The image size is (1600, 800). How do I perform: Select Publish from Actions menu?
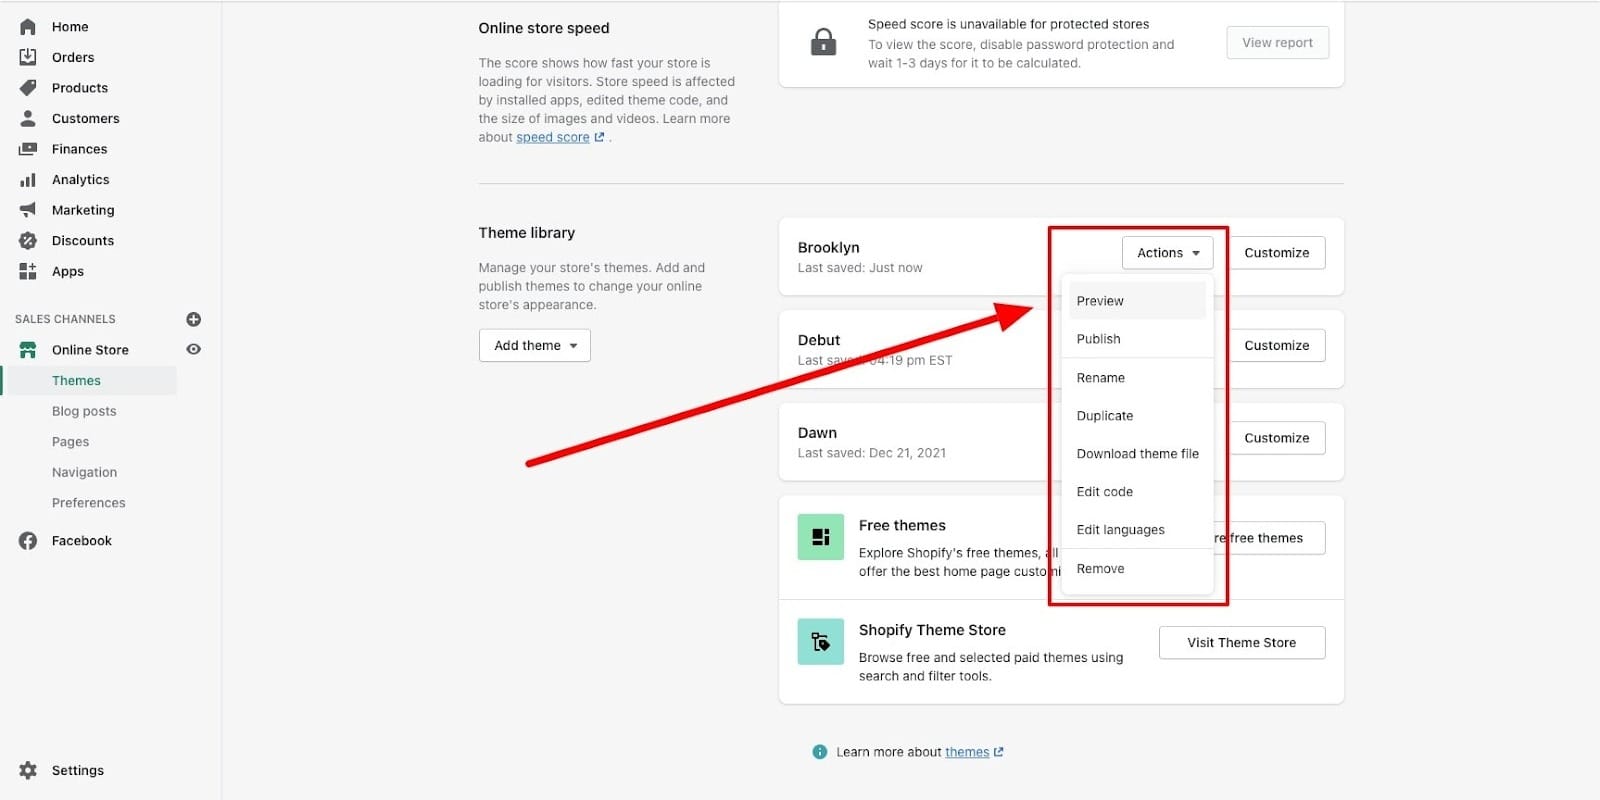point(1137,339)
